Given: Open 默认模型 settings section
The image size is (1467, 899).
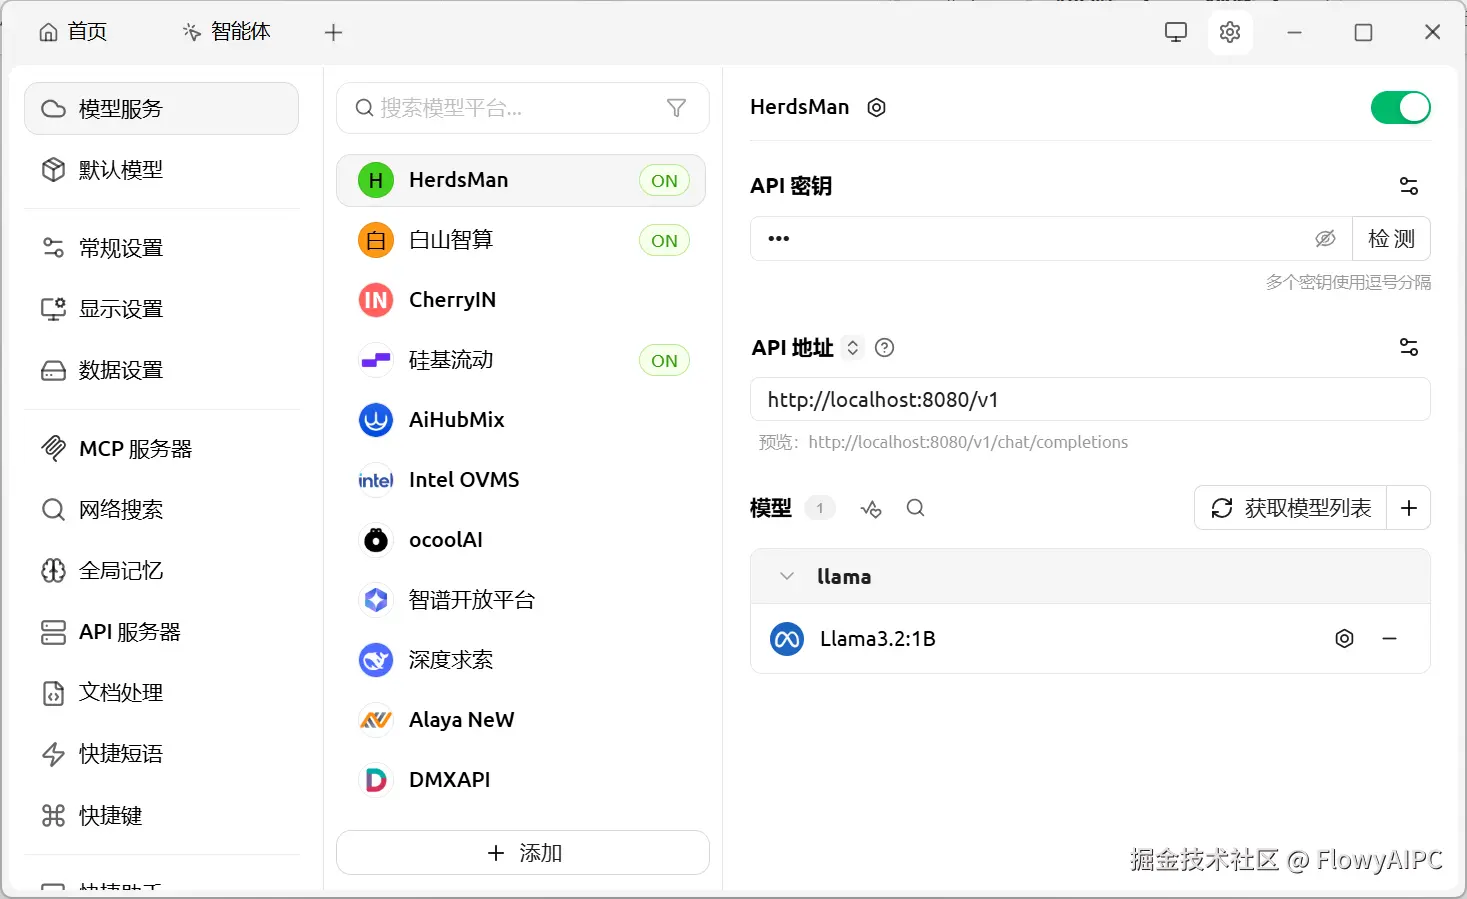Looking at the screenshot, I should [x=161, y=170].
